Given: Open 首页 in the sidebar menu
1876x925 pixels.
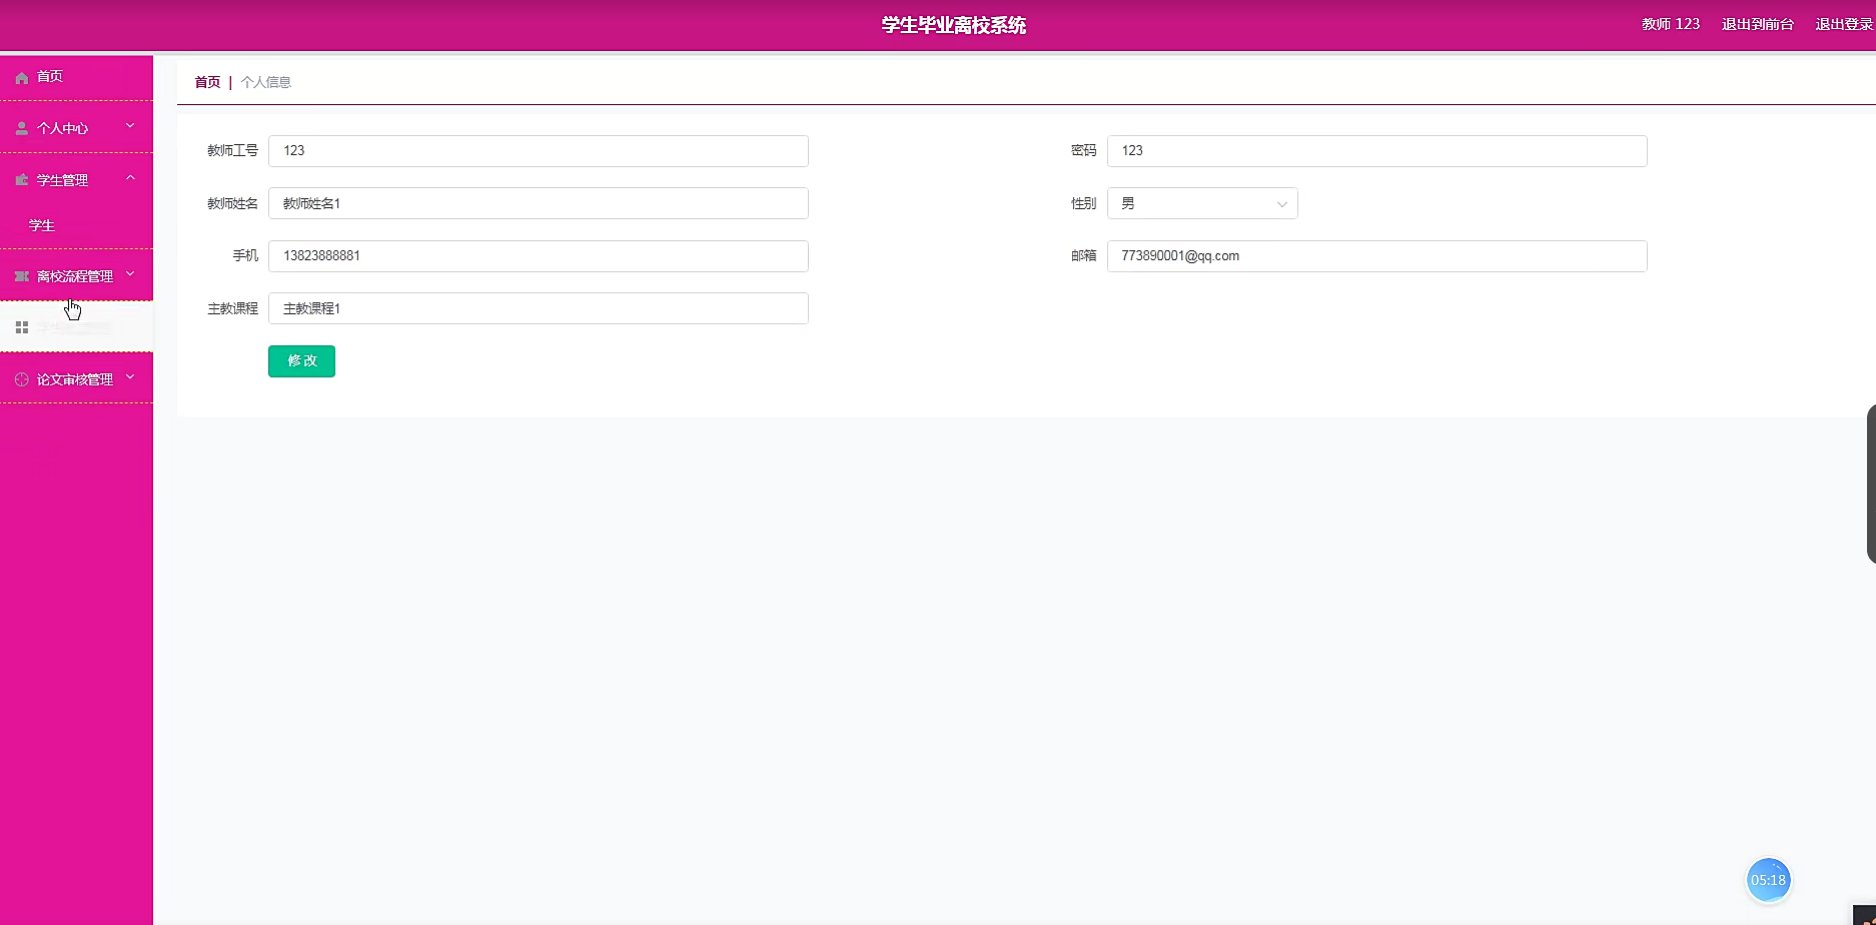Looking at the screenshot, I should click(x=76, y=77).
